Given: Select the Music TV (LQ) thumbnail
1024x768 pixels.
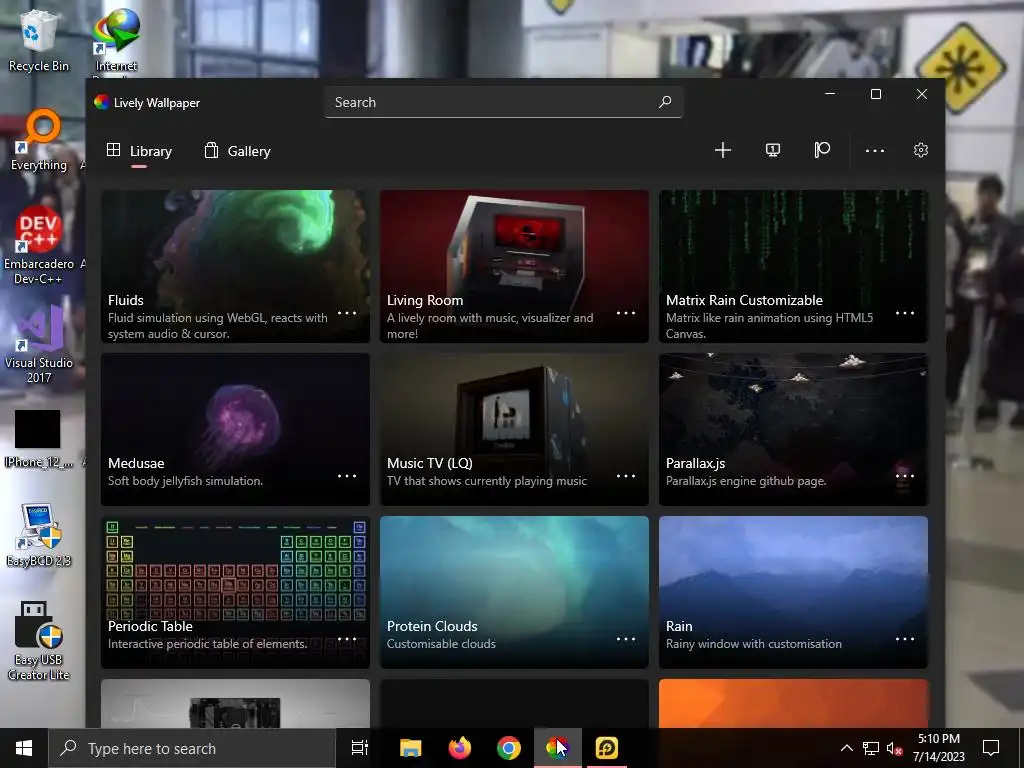Looking at the screenshot, I should pos(515,429).
